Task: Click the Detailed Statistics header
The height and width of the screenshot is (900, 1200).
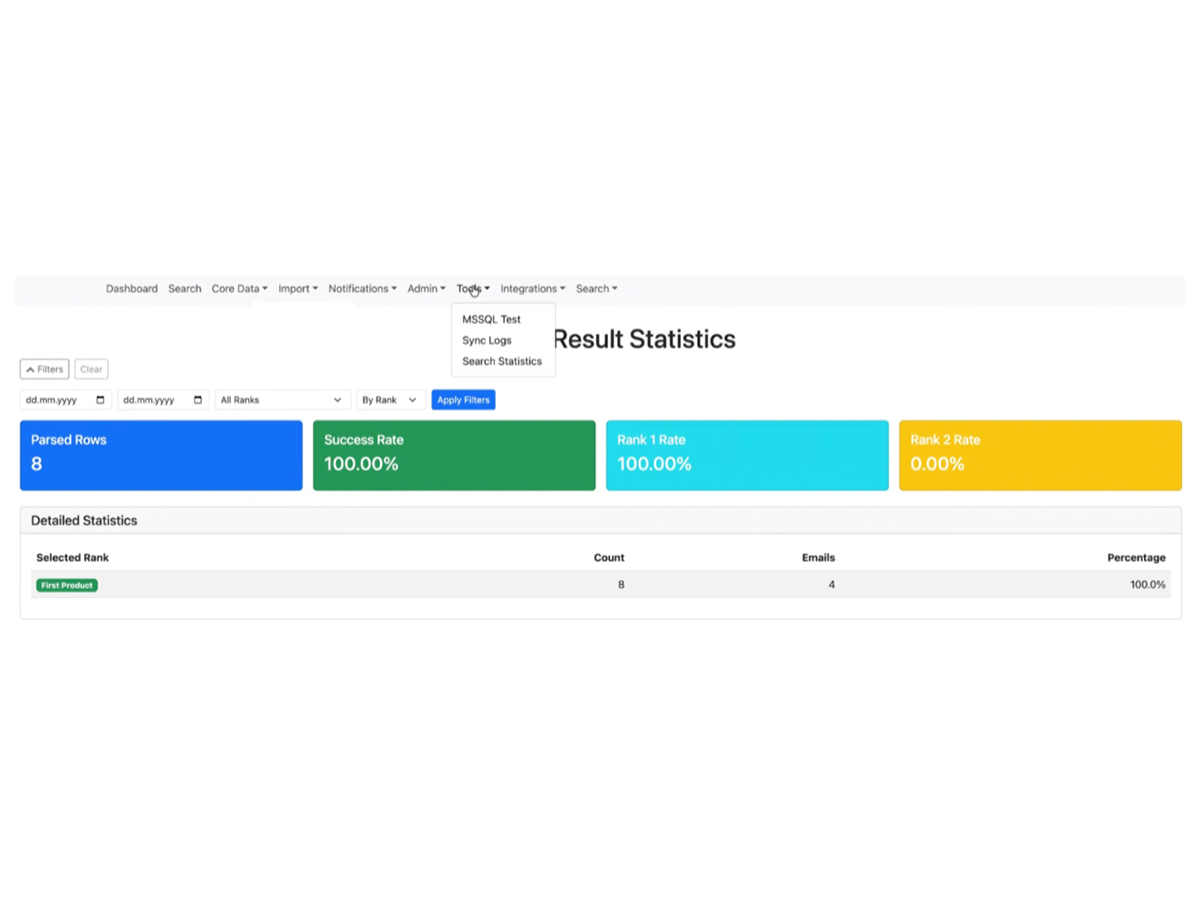Action: [601, 521]
